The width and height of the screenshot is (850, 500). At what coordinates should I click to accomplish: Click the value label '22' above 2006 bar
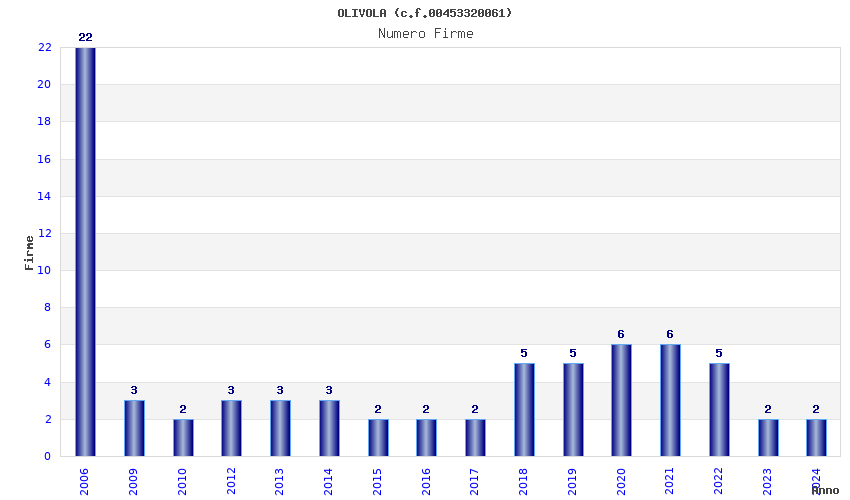(x=85, y=37)
